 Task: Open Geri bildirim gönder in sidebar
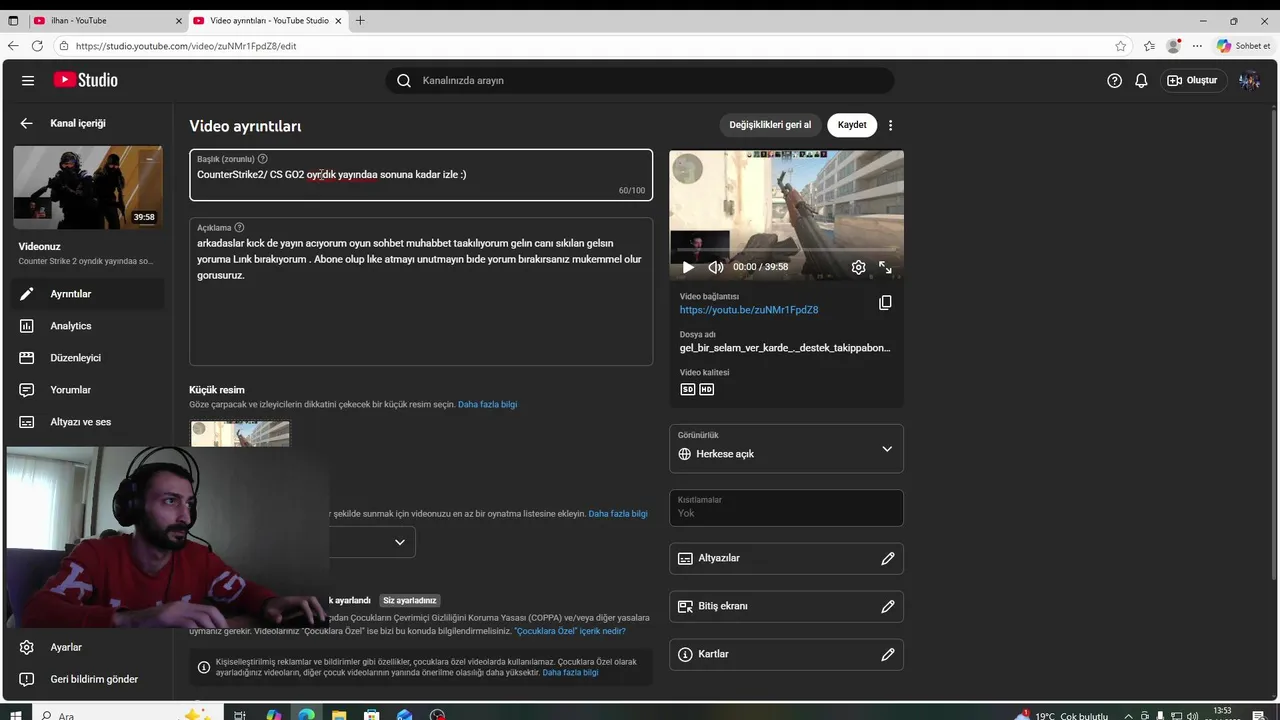[88, 679]
